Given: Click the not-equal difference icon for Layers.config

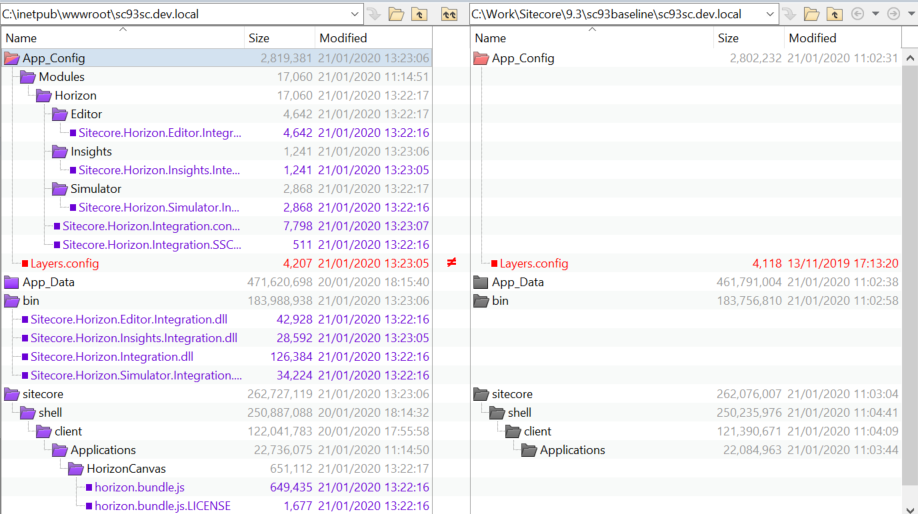Looking at the screenshot, I should coord(451,263).
